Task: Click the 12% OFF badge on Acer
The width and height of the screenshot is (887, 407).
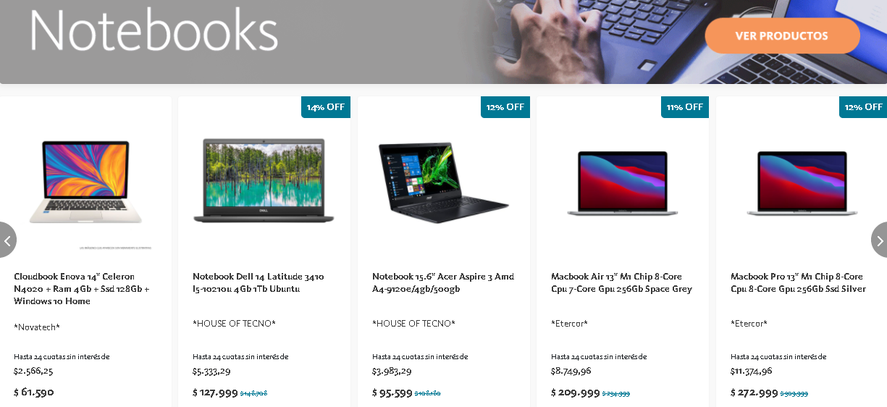Action: pyautogui.click(x=505, y=107)
